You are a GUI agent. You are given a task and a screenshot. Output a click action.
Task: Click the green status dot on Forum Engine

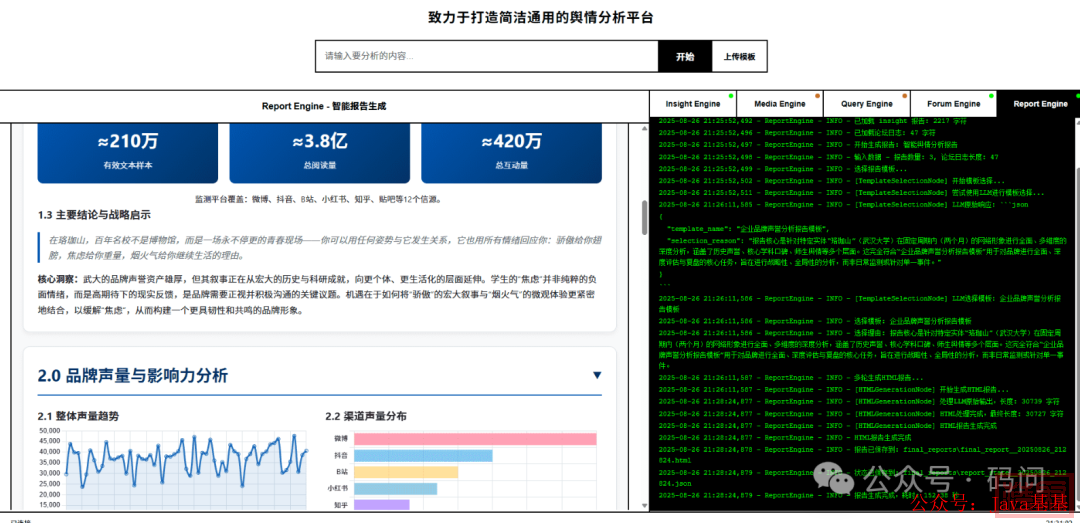[x=992, y=96]
